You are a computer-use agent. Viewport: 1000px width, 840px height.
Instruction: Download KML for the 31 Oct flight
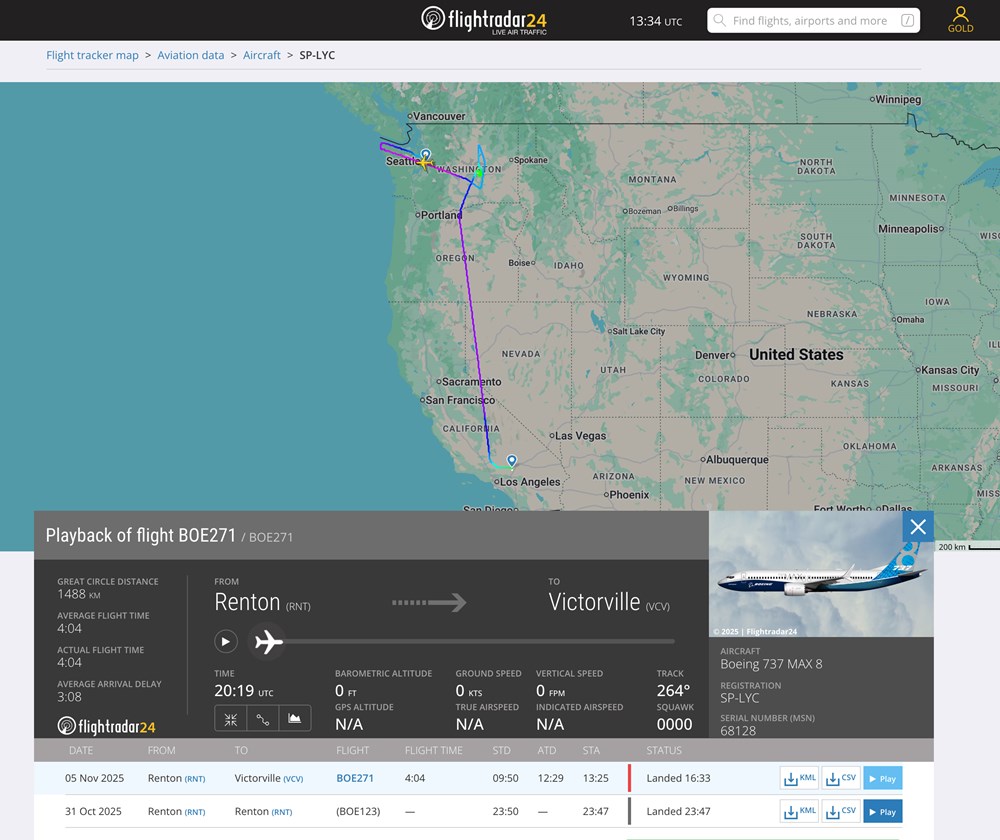pyautogui.click(x=800, y=811)
